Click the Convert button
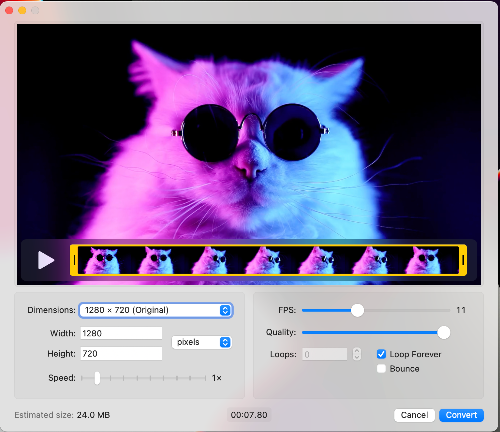This screenshot has height=432, width=500. coord(461,415)
